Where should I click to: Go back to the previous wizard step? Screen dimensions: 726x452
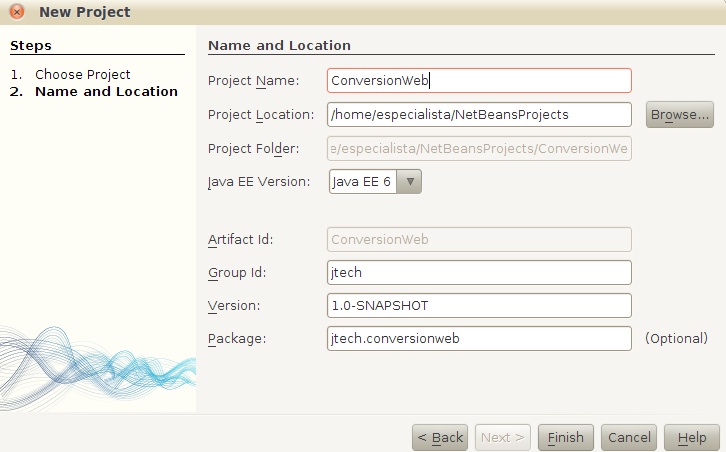440,438
